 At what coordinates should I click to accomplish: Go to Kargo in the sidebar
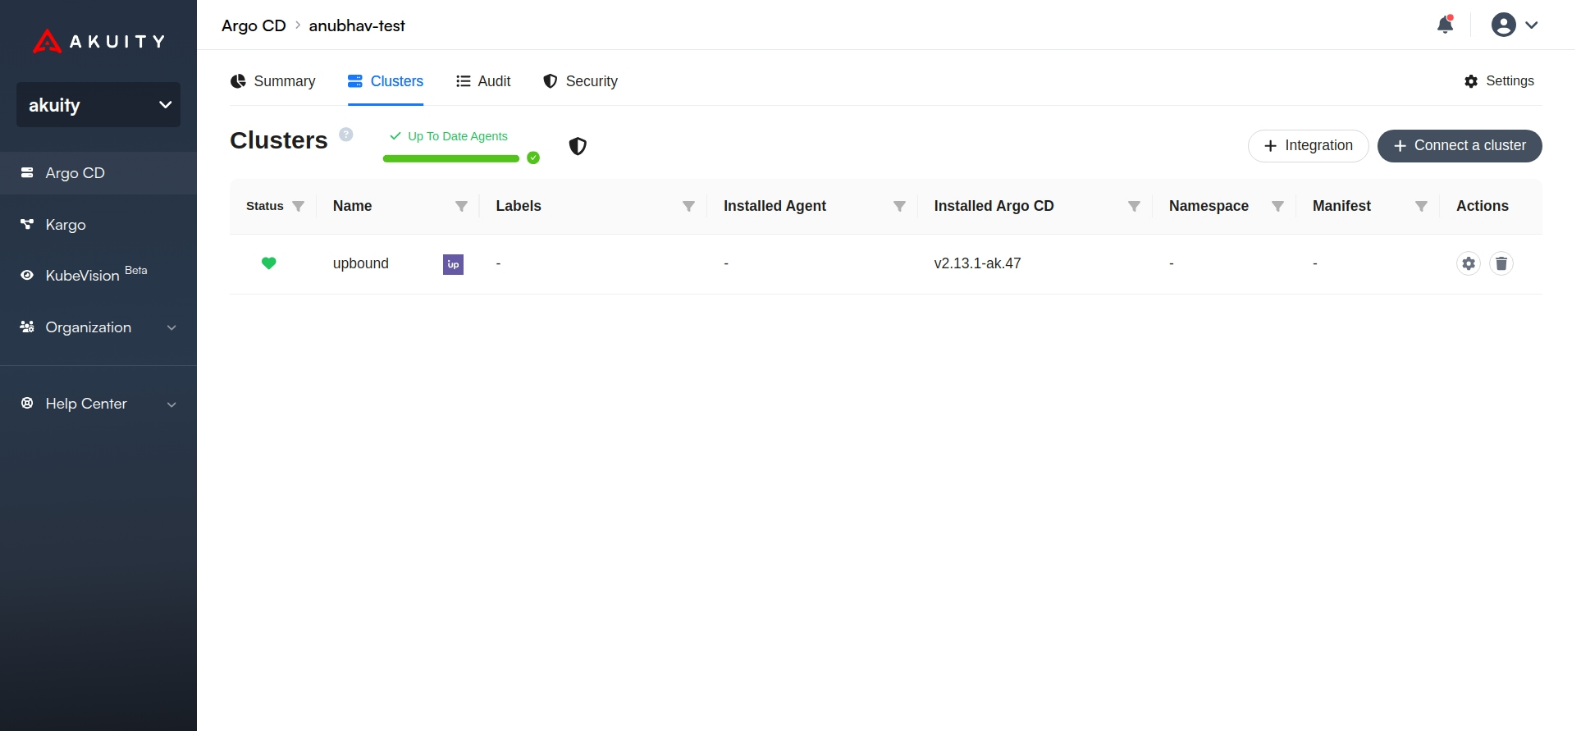98,225
